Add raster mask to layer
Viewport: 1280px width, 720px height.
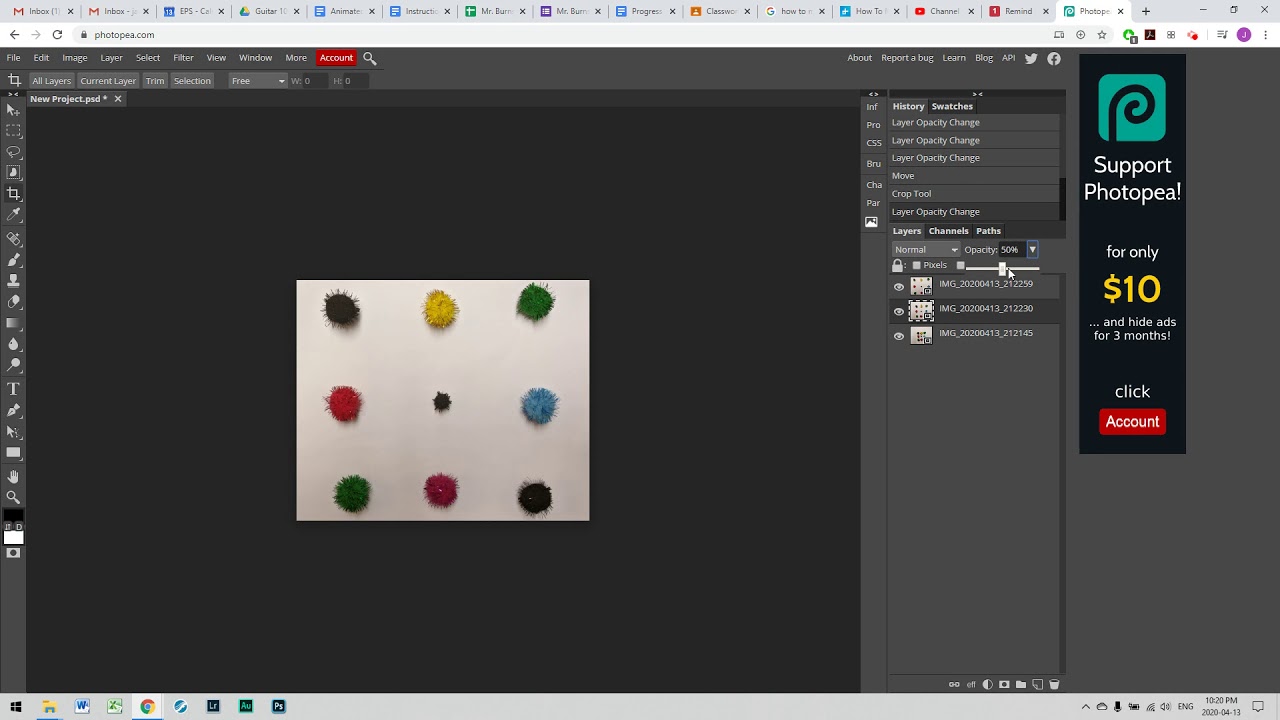pyautogui.click(x=1004, y=685)
